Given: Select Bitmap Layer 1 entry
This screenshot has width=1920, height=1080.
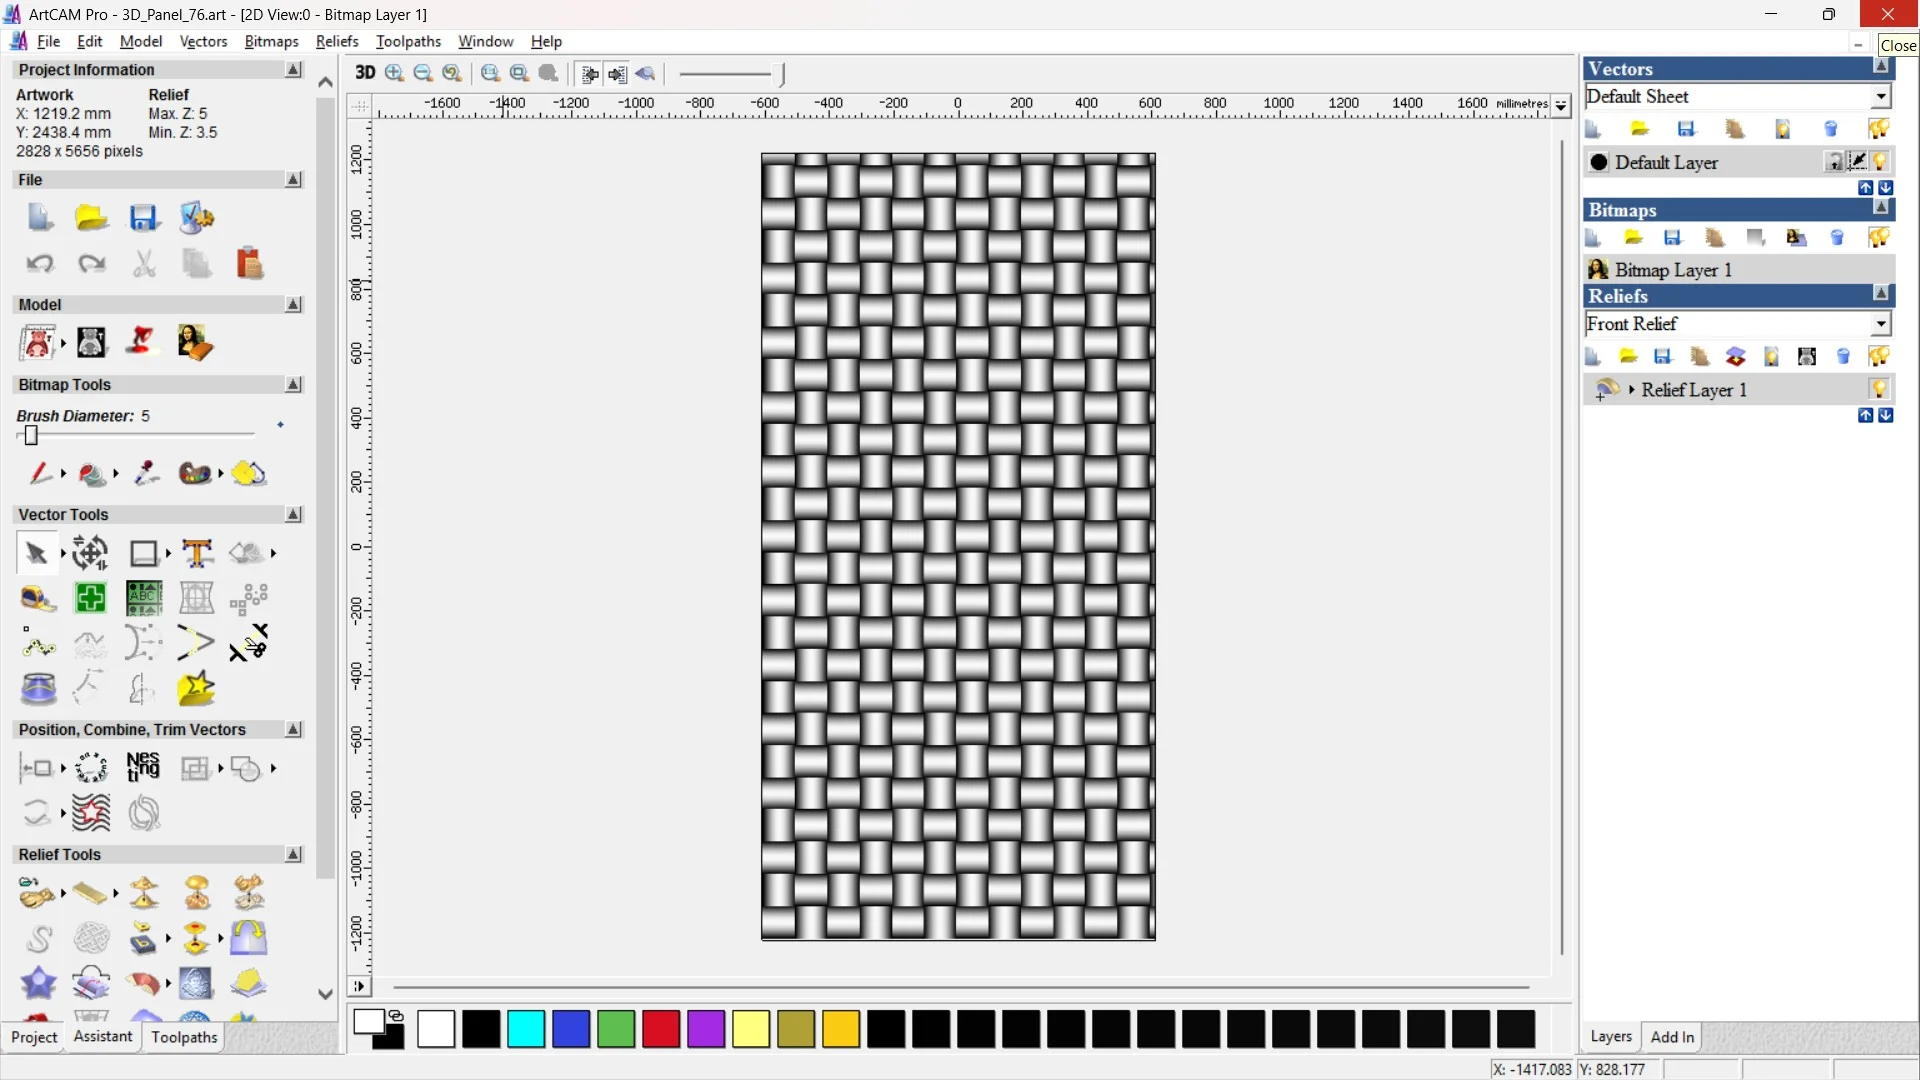Looking at the screenshot, I should coord(1672,270).
